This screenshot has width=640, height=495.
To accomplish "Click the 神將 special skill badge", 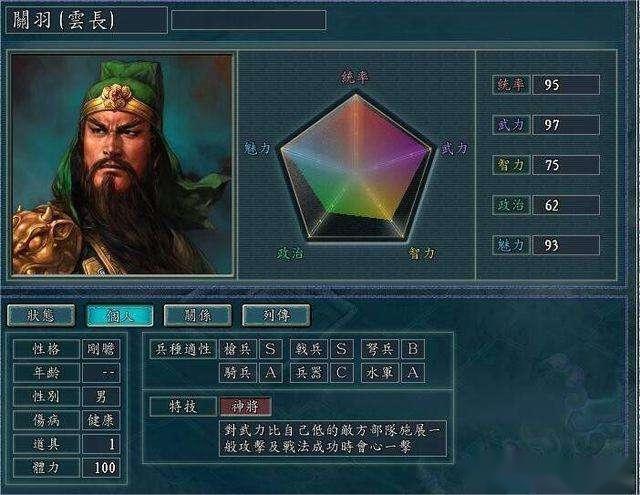I will tap(245, 406).
